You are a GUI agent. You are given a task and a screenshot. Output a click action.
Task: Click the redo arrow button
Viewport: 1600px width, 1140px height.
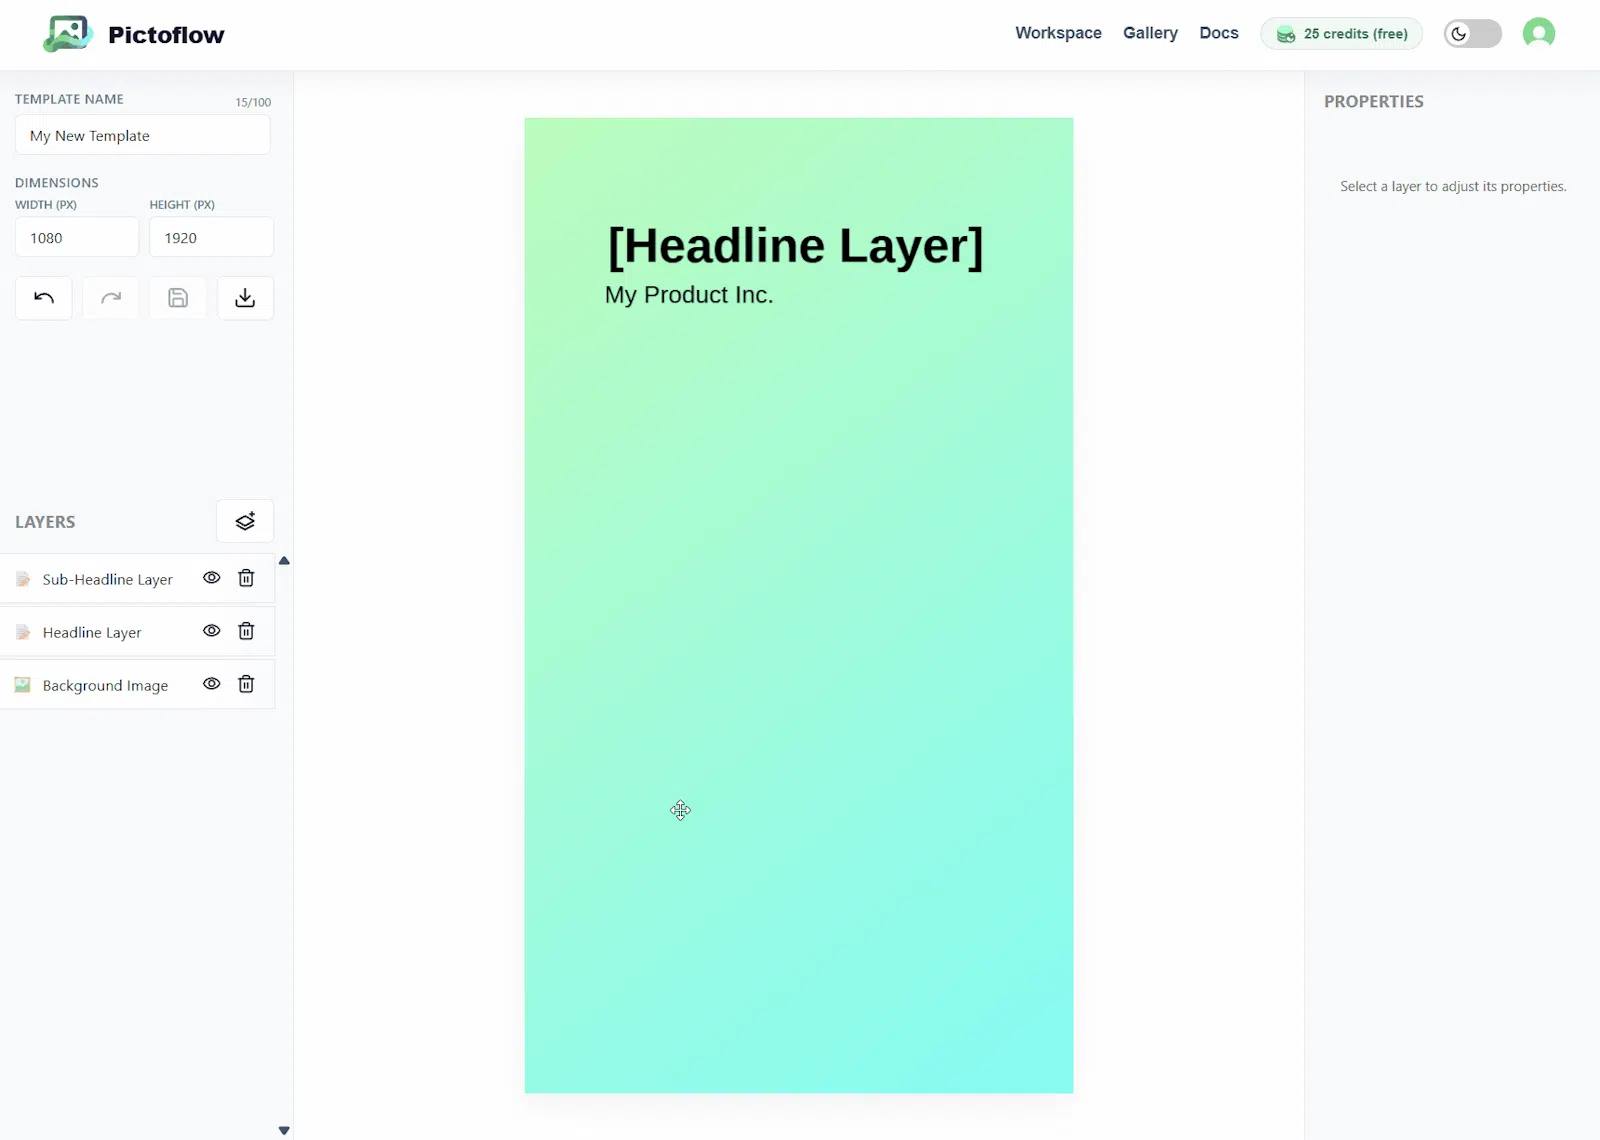(x=111, y=298)
